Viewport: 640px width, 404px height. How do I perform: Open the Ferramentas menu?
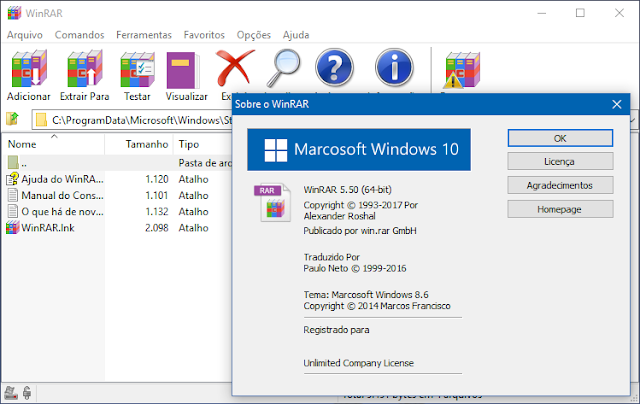click(144, 35)
